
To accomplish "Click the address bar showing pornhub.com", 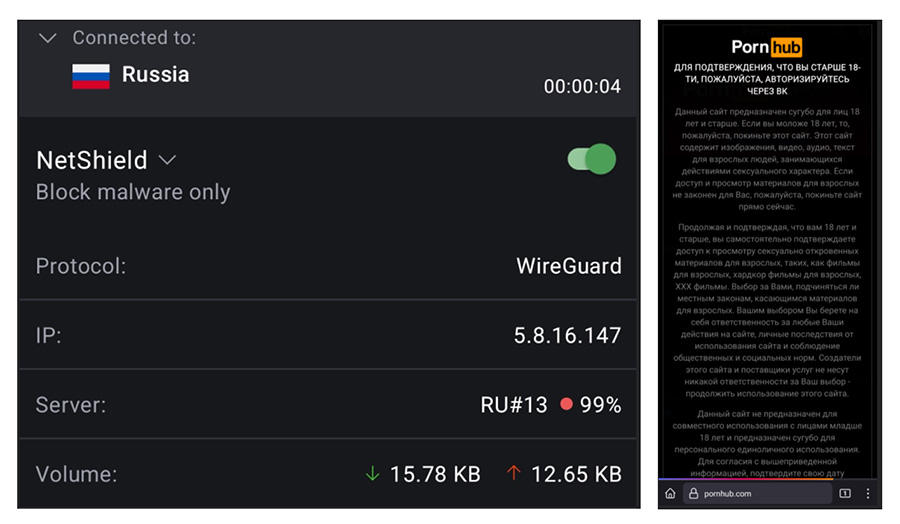I will point(758,494).
